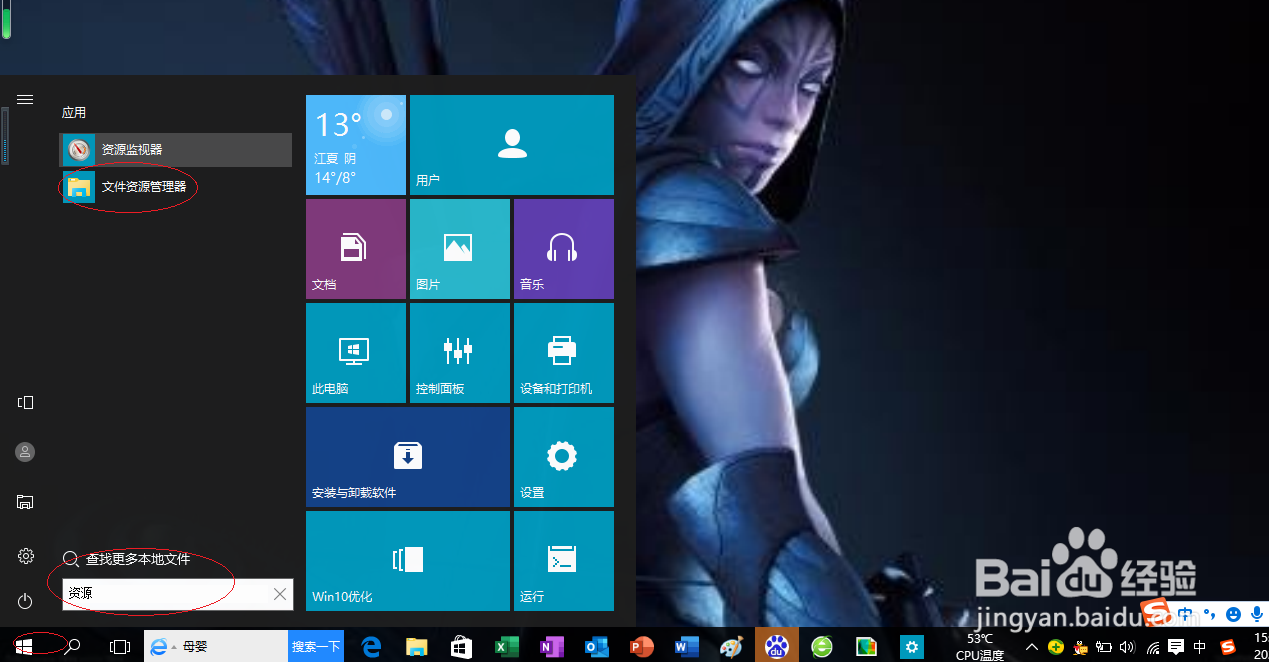
Task: Open green 360 browser icon on taskbar
Action: click(x=821, y=647)
